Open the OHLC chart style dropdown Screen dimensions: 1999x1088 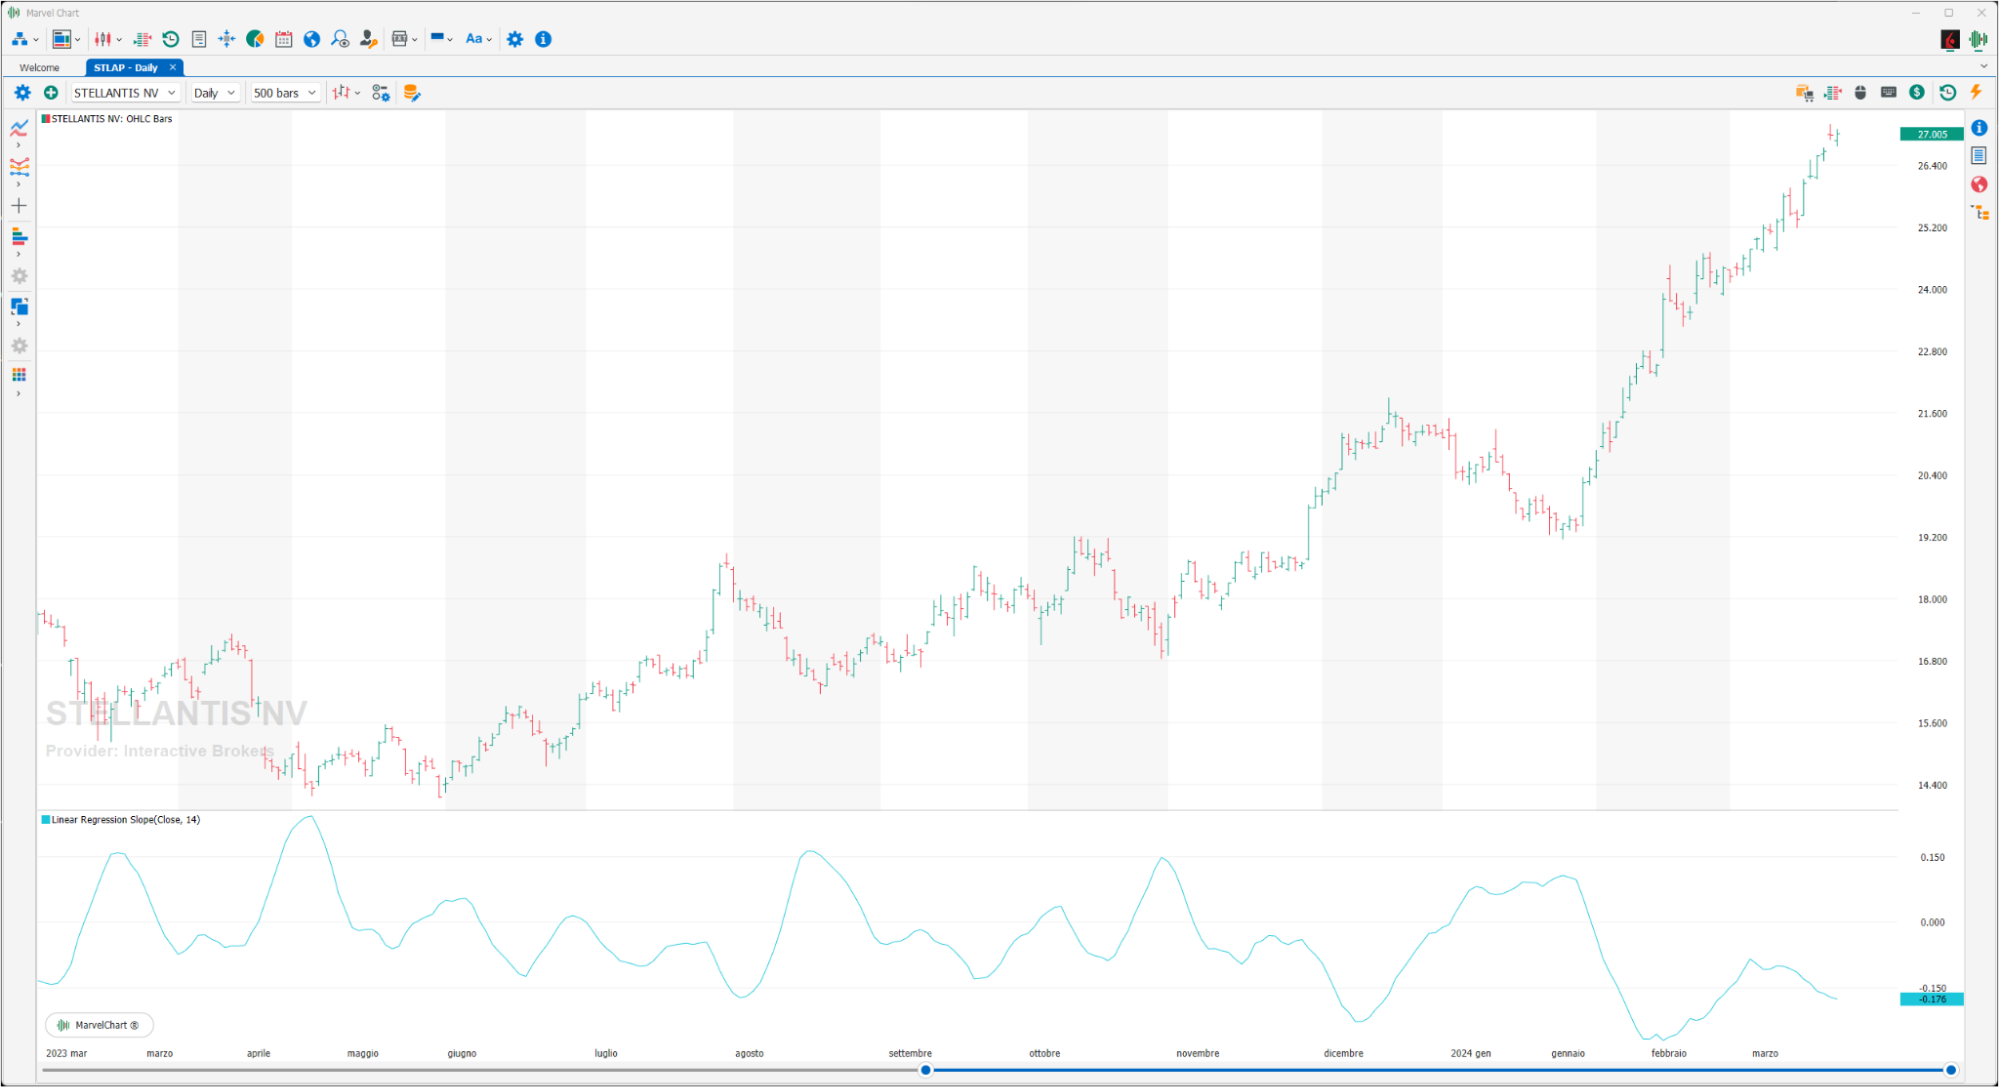click(346, 93)
